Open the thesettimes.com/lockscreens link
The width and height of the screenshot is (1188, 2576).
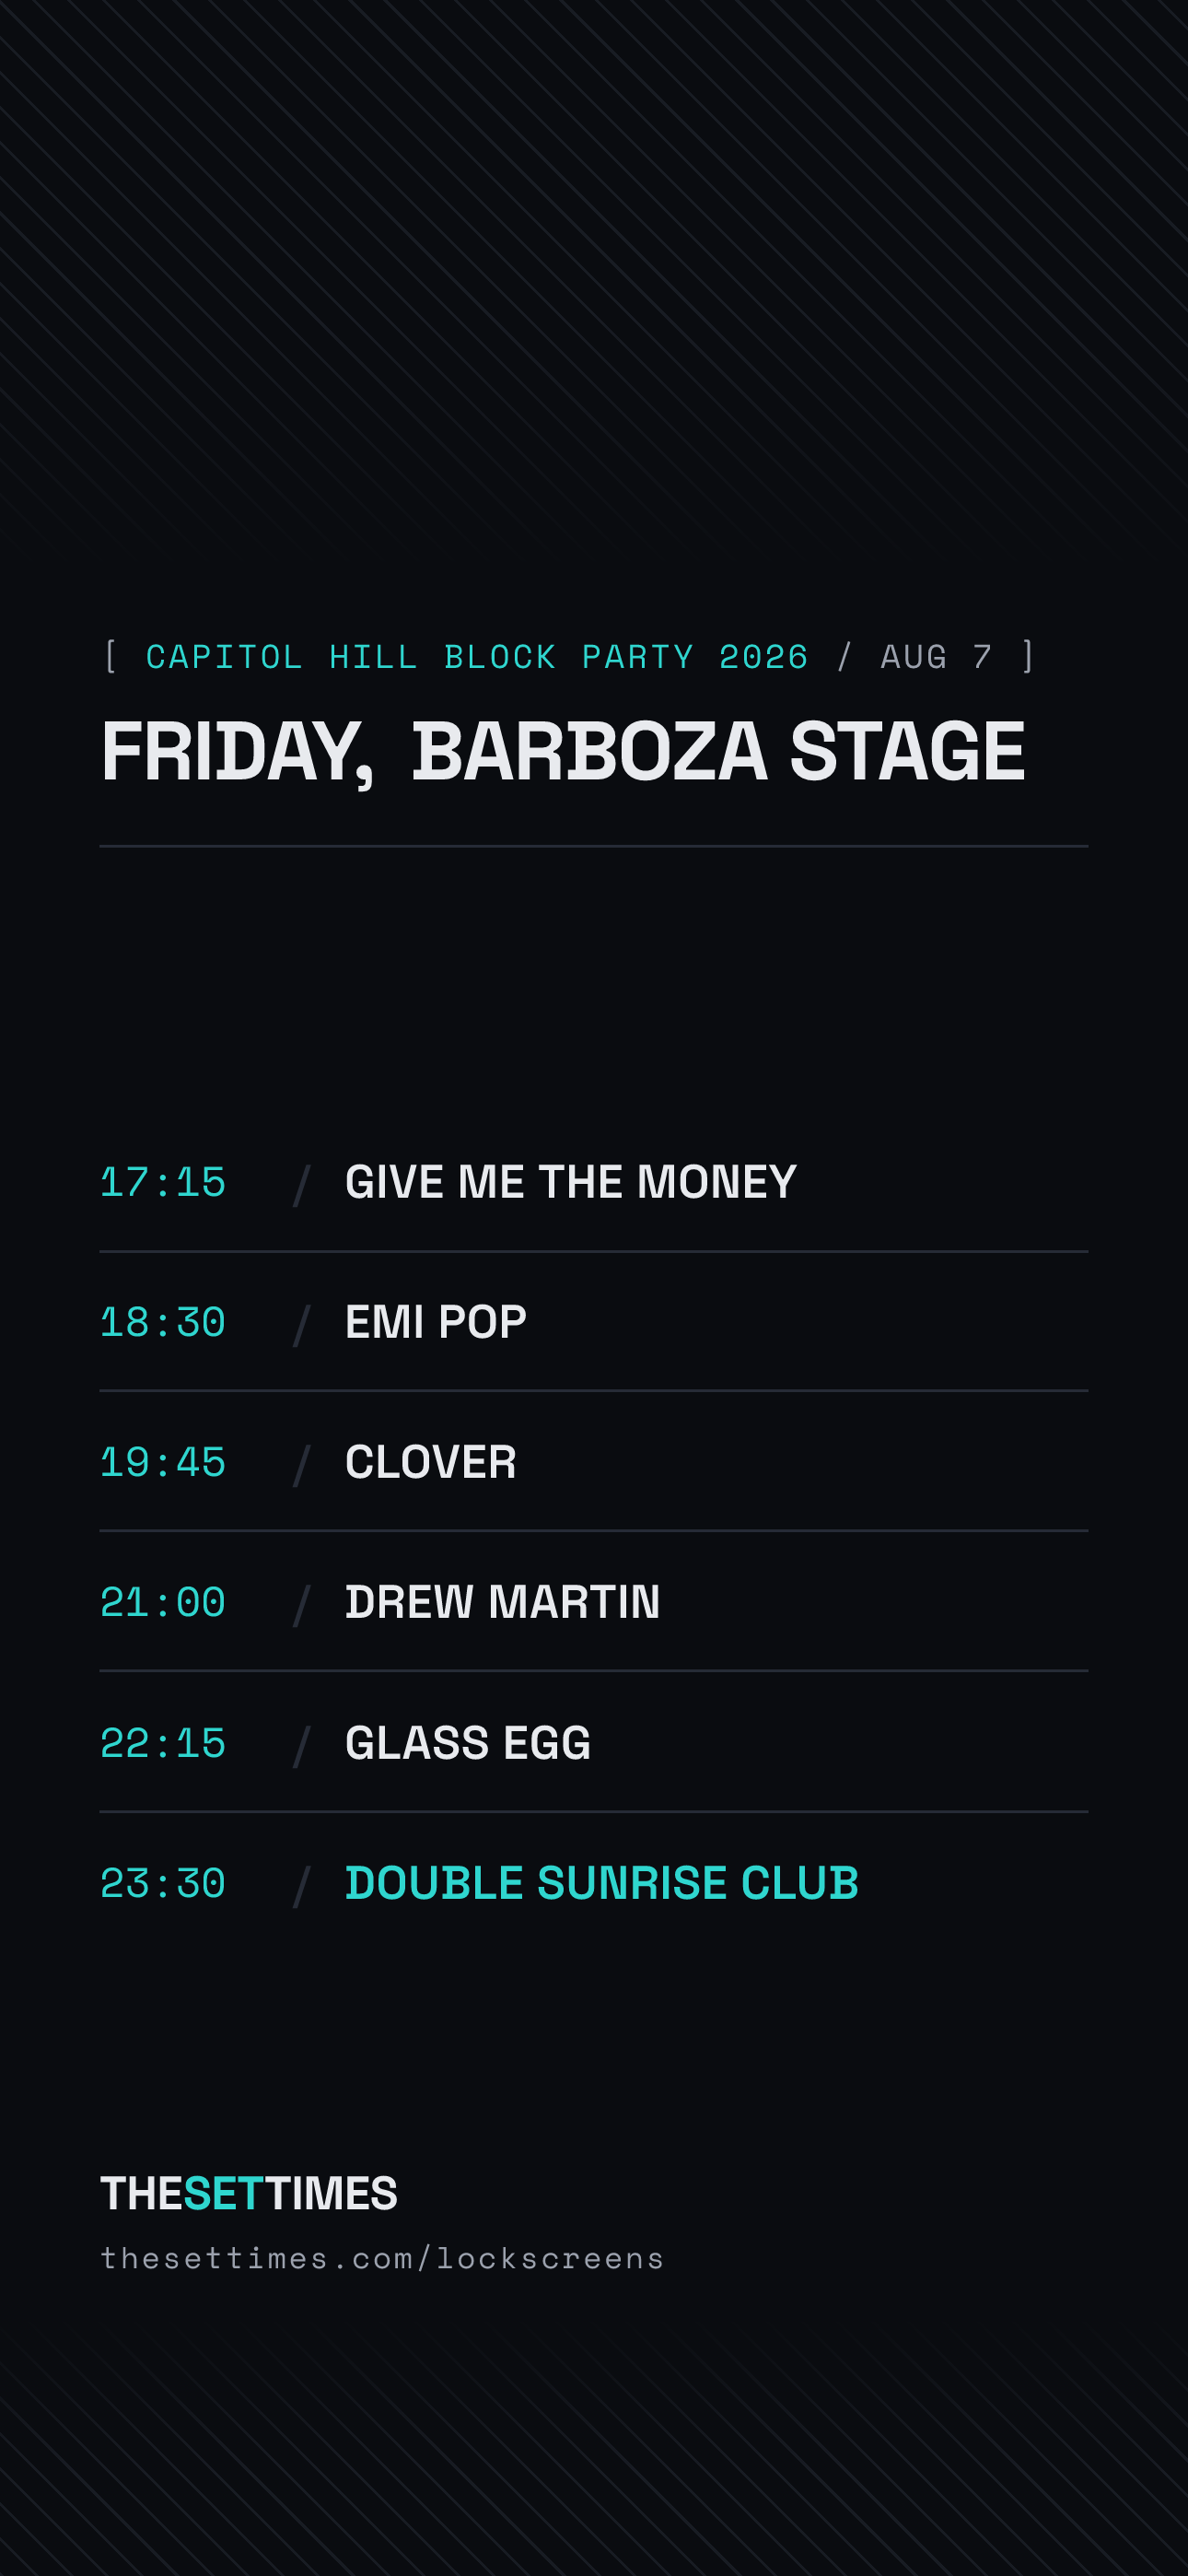382,2259
